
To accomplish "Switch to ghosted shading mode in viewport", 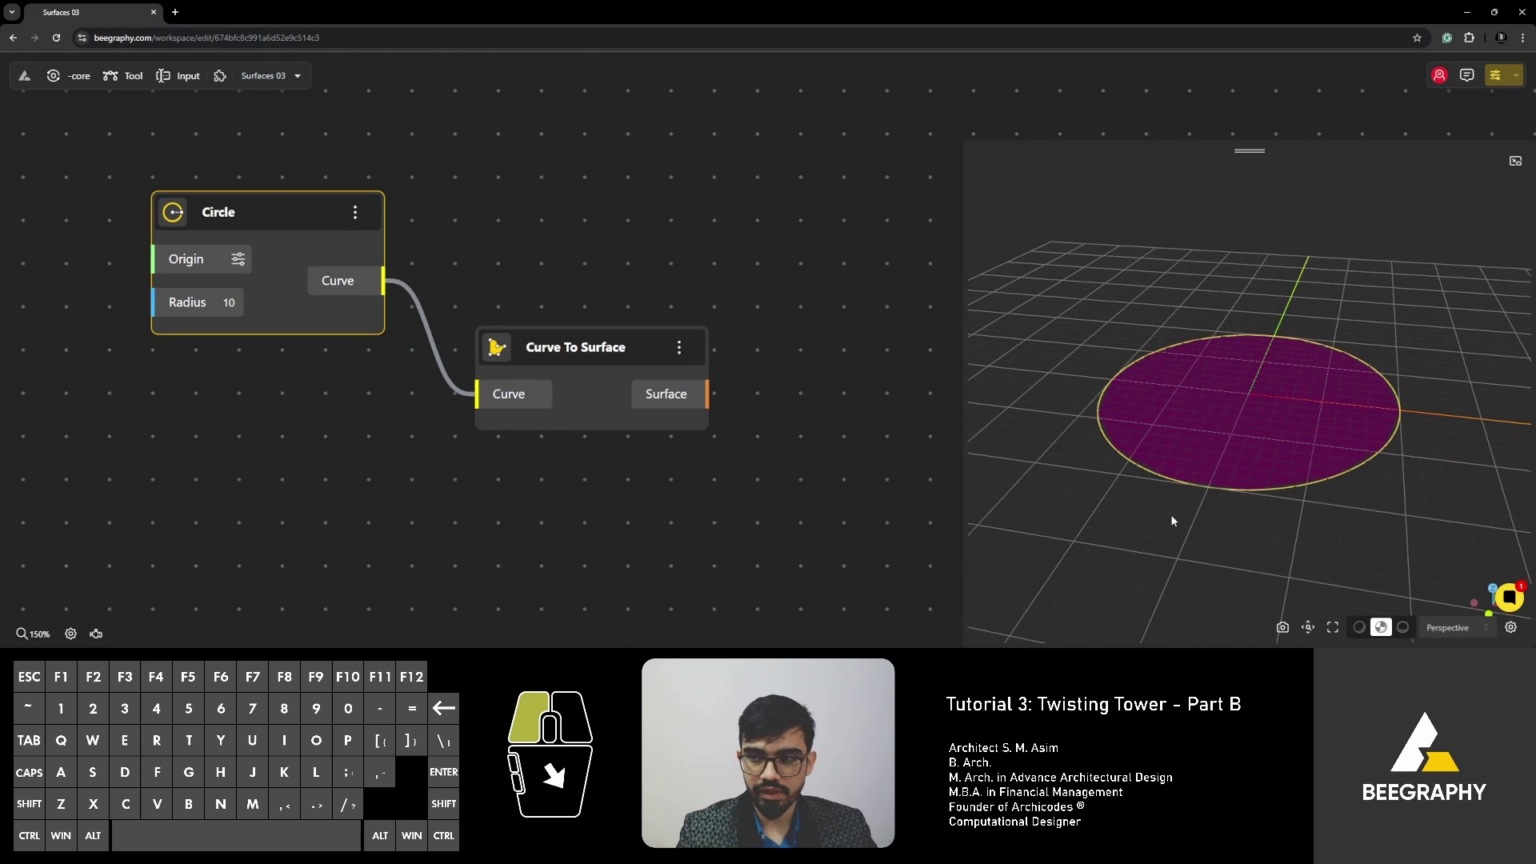I will point(1403,627).
